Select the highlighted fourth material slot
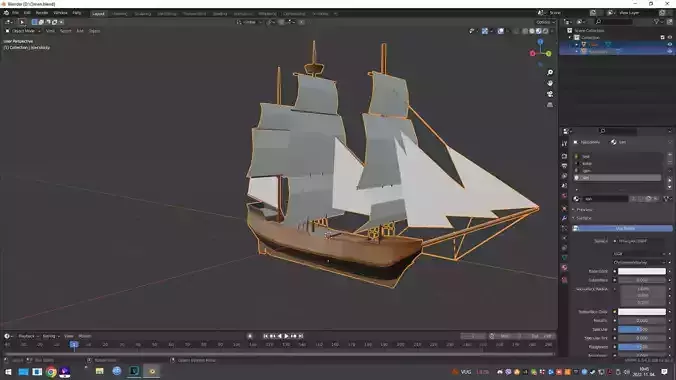The width and height of the screenshot is (676, 380). pos(617,178)
